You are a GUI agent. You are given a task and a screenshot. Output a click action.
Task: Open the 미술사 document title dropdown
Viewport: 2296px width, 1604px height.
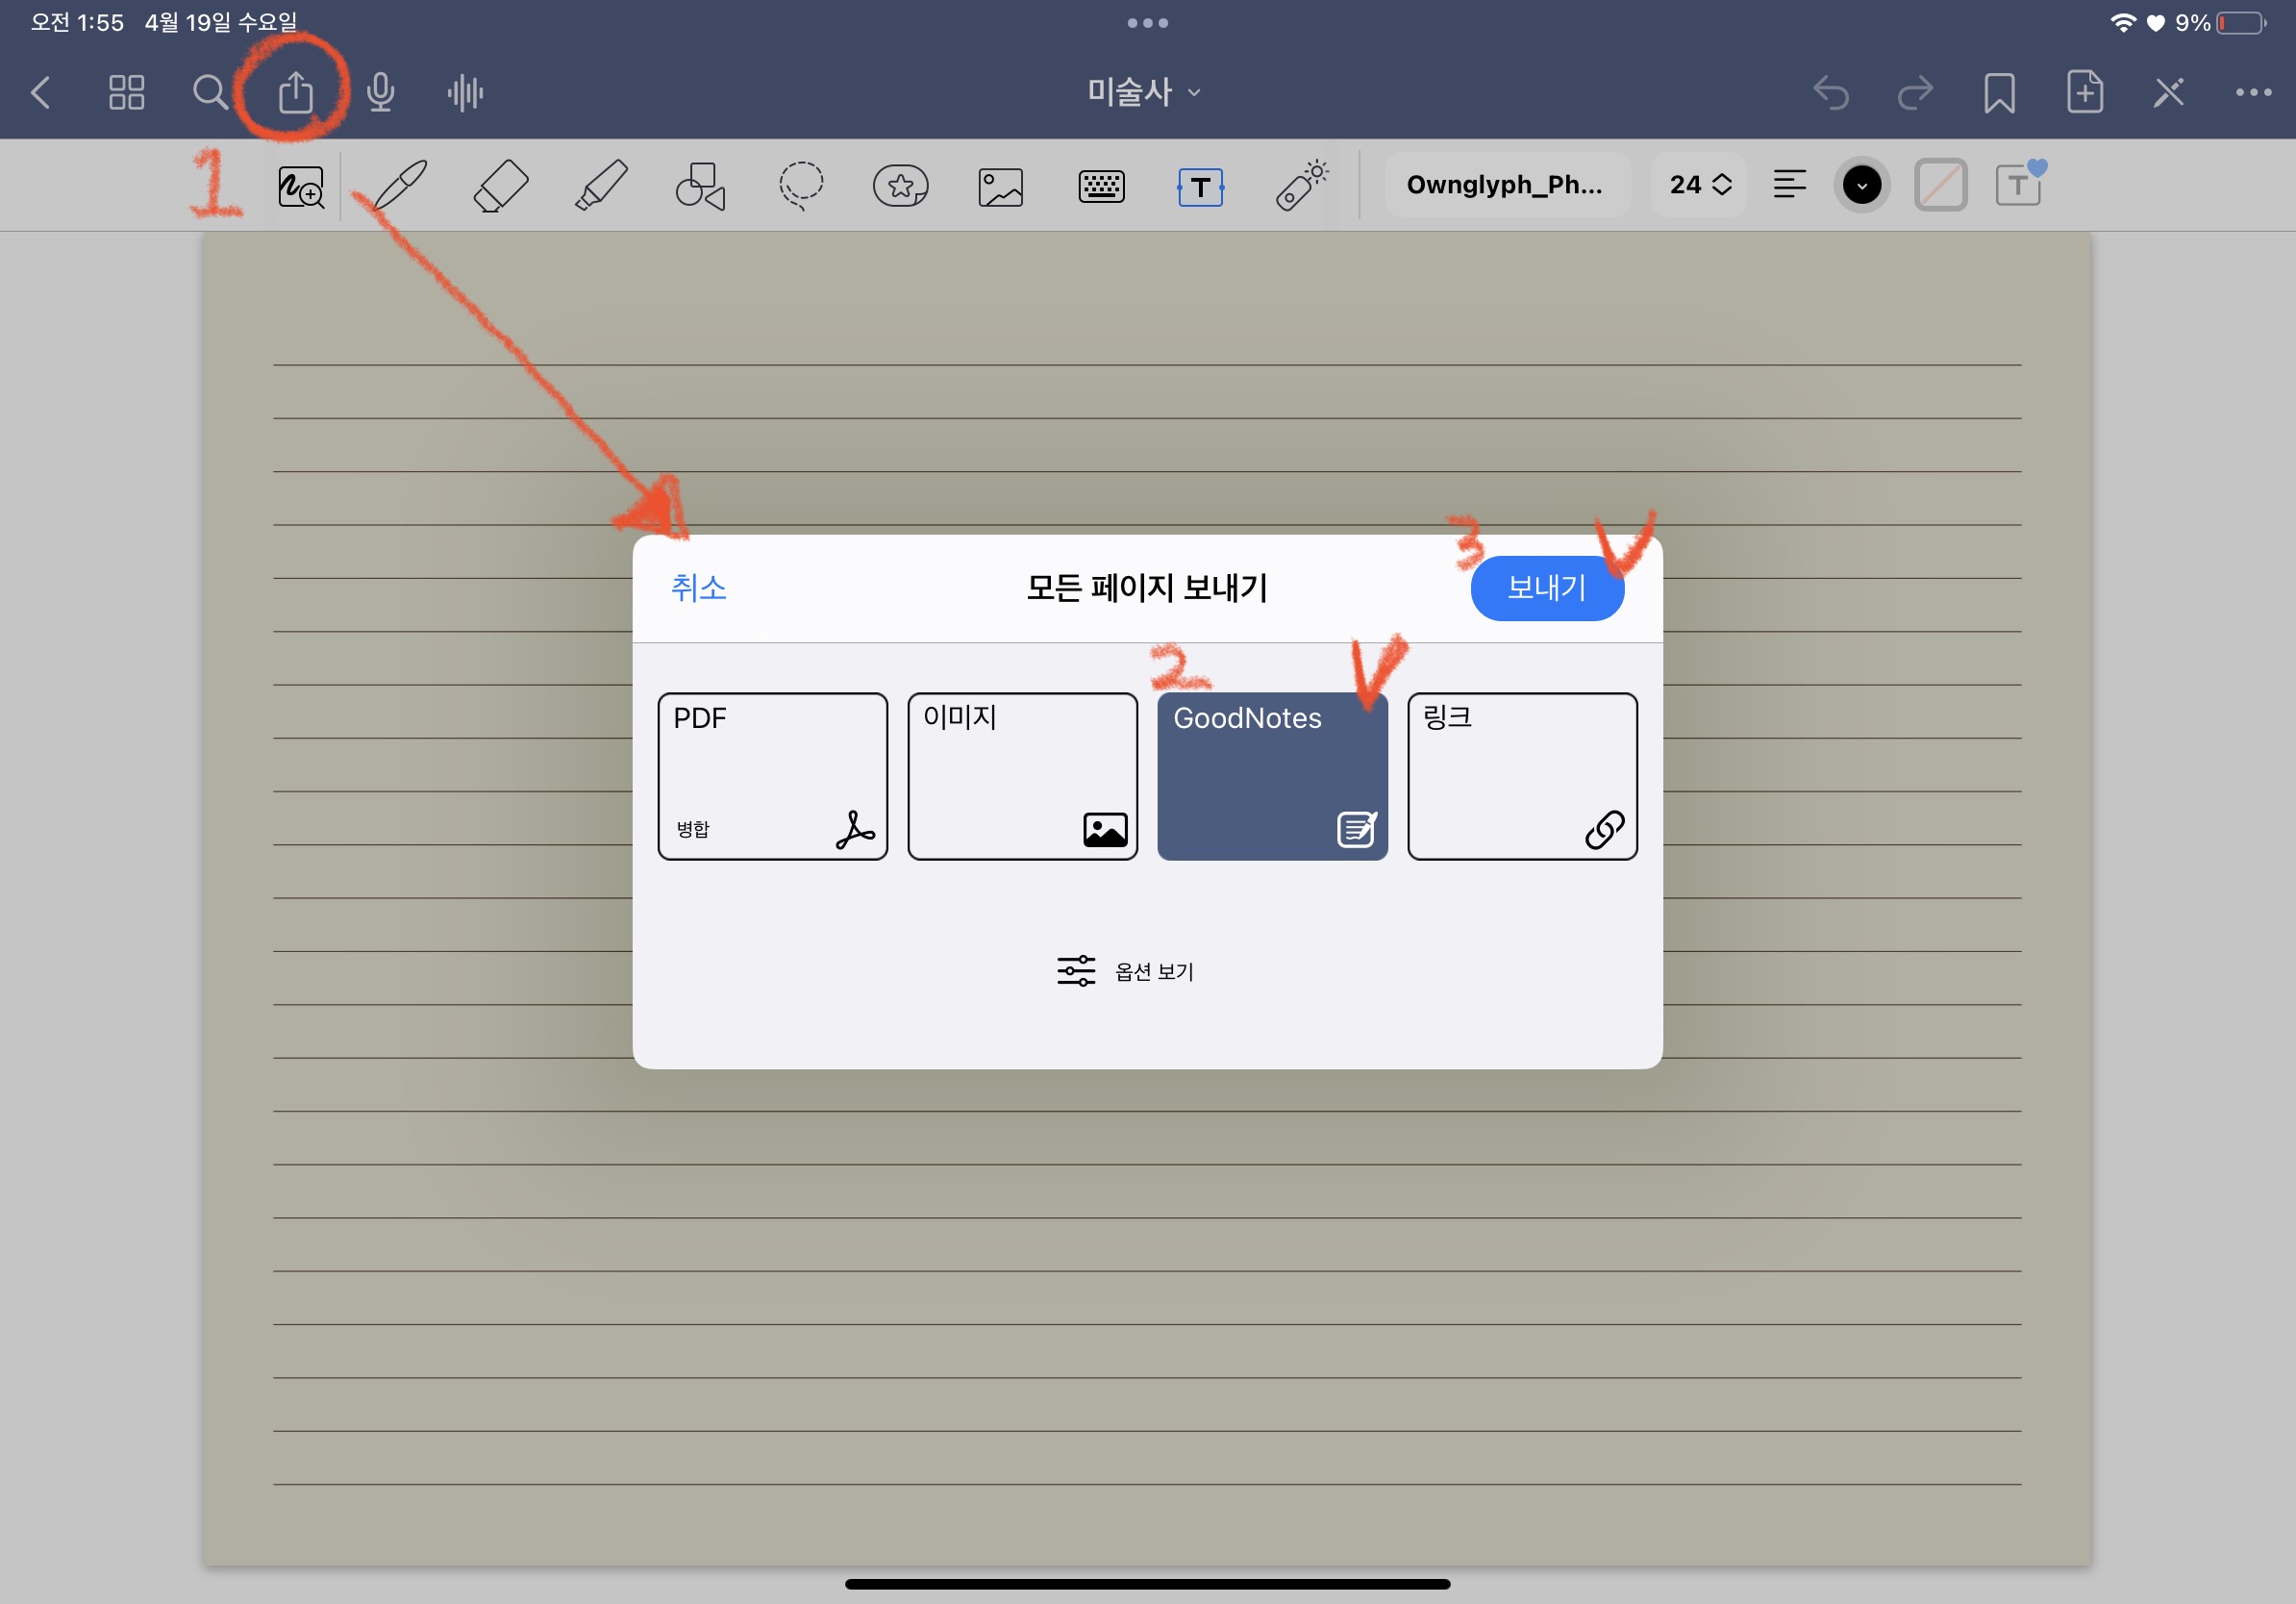pos(1143,93)
